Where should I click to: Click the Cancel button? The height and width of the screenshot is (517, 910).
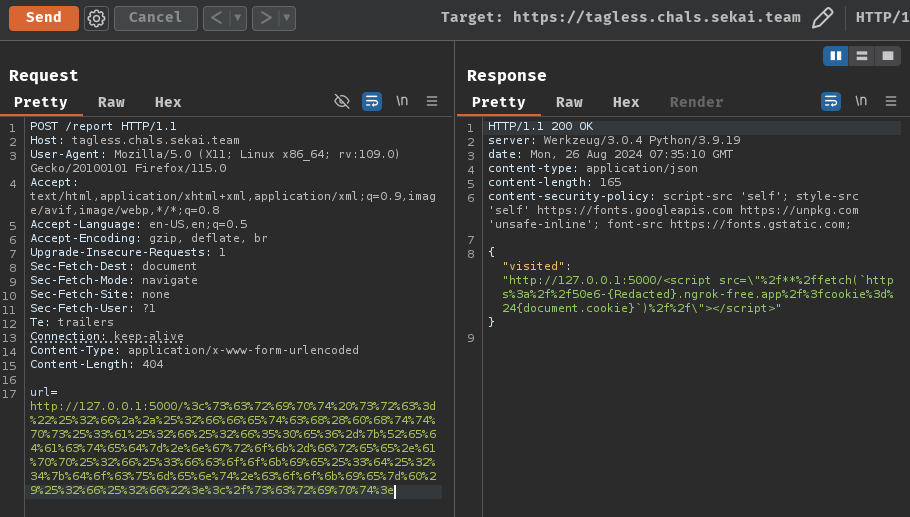pos(156,18)
